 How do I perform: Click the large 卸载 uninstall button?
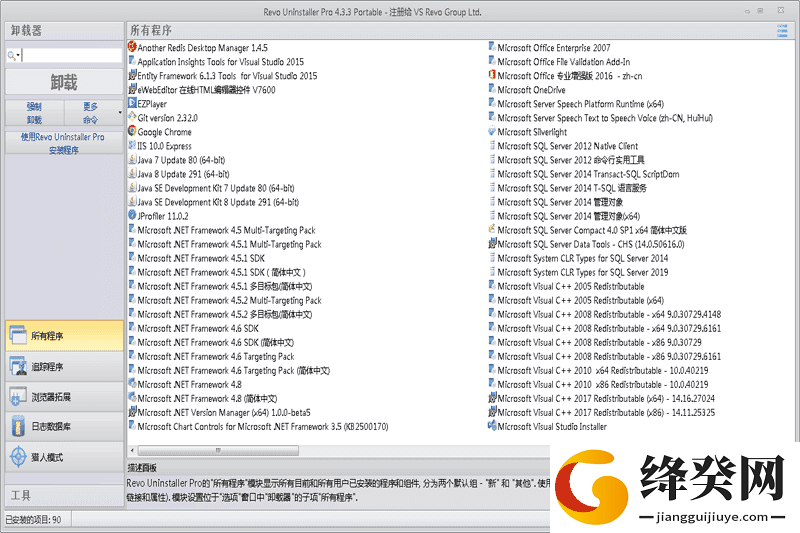click(x=64, y=82)
